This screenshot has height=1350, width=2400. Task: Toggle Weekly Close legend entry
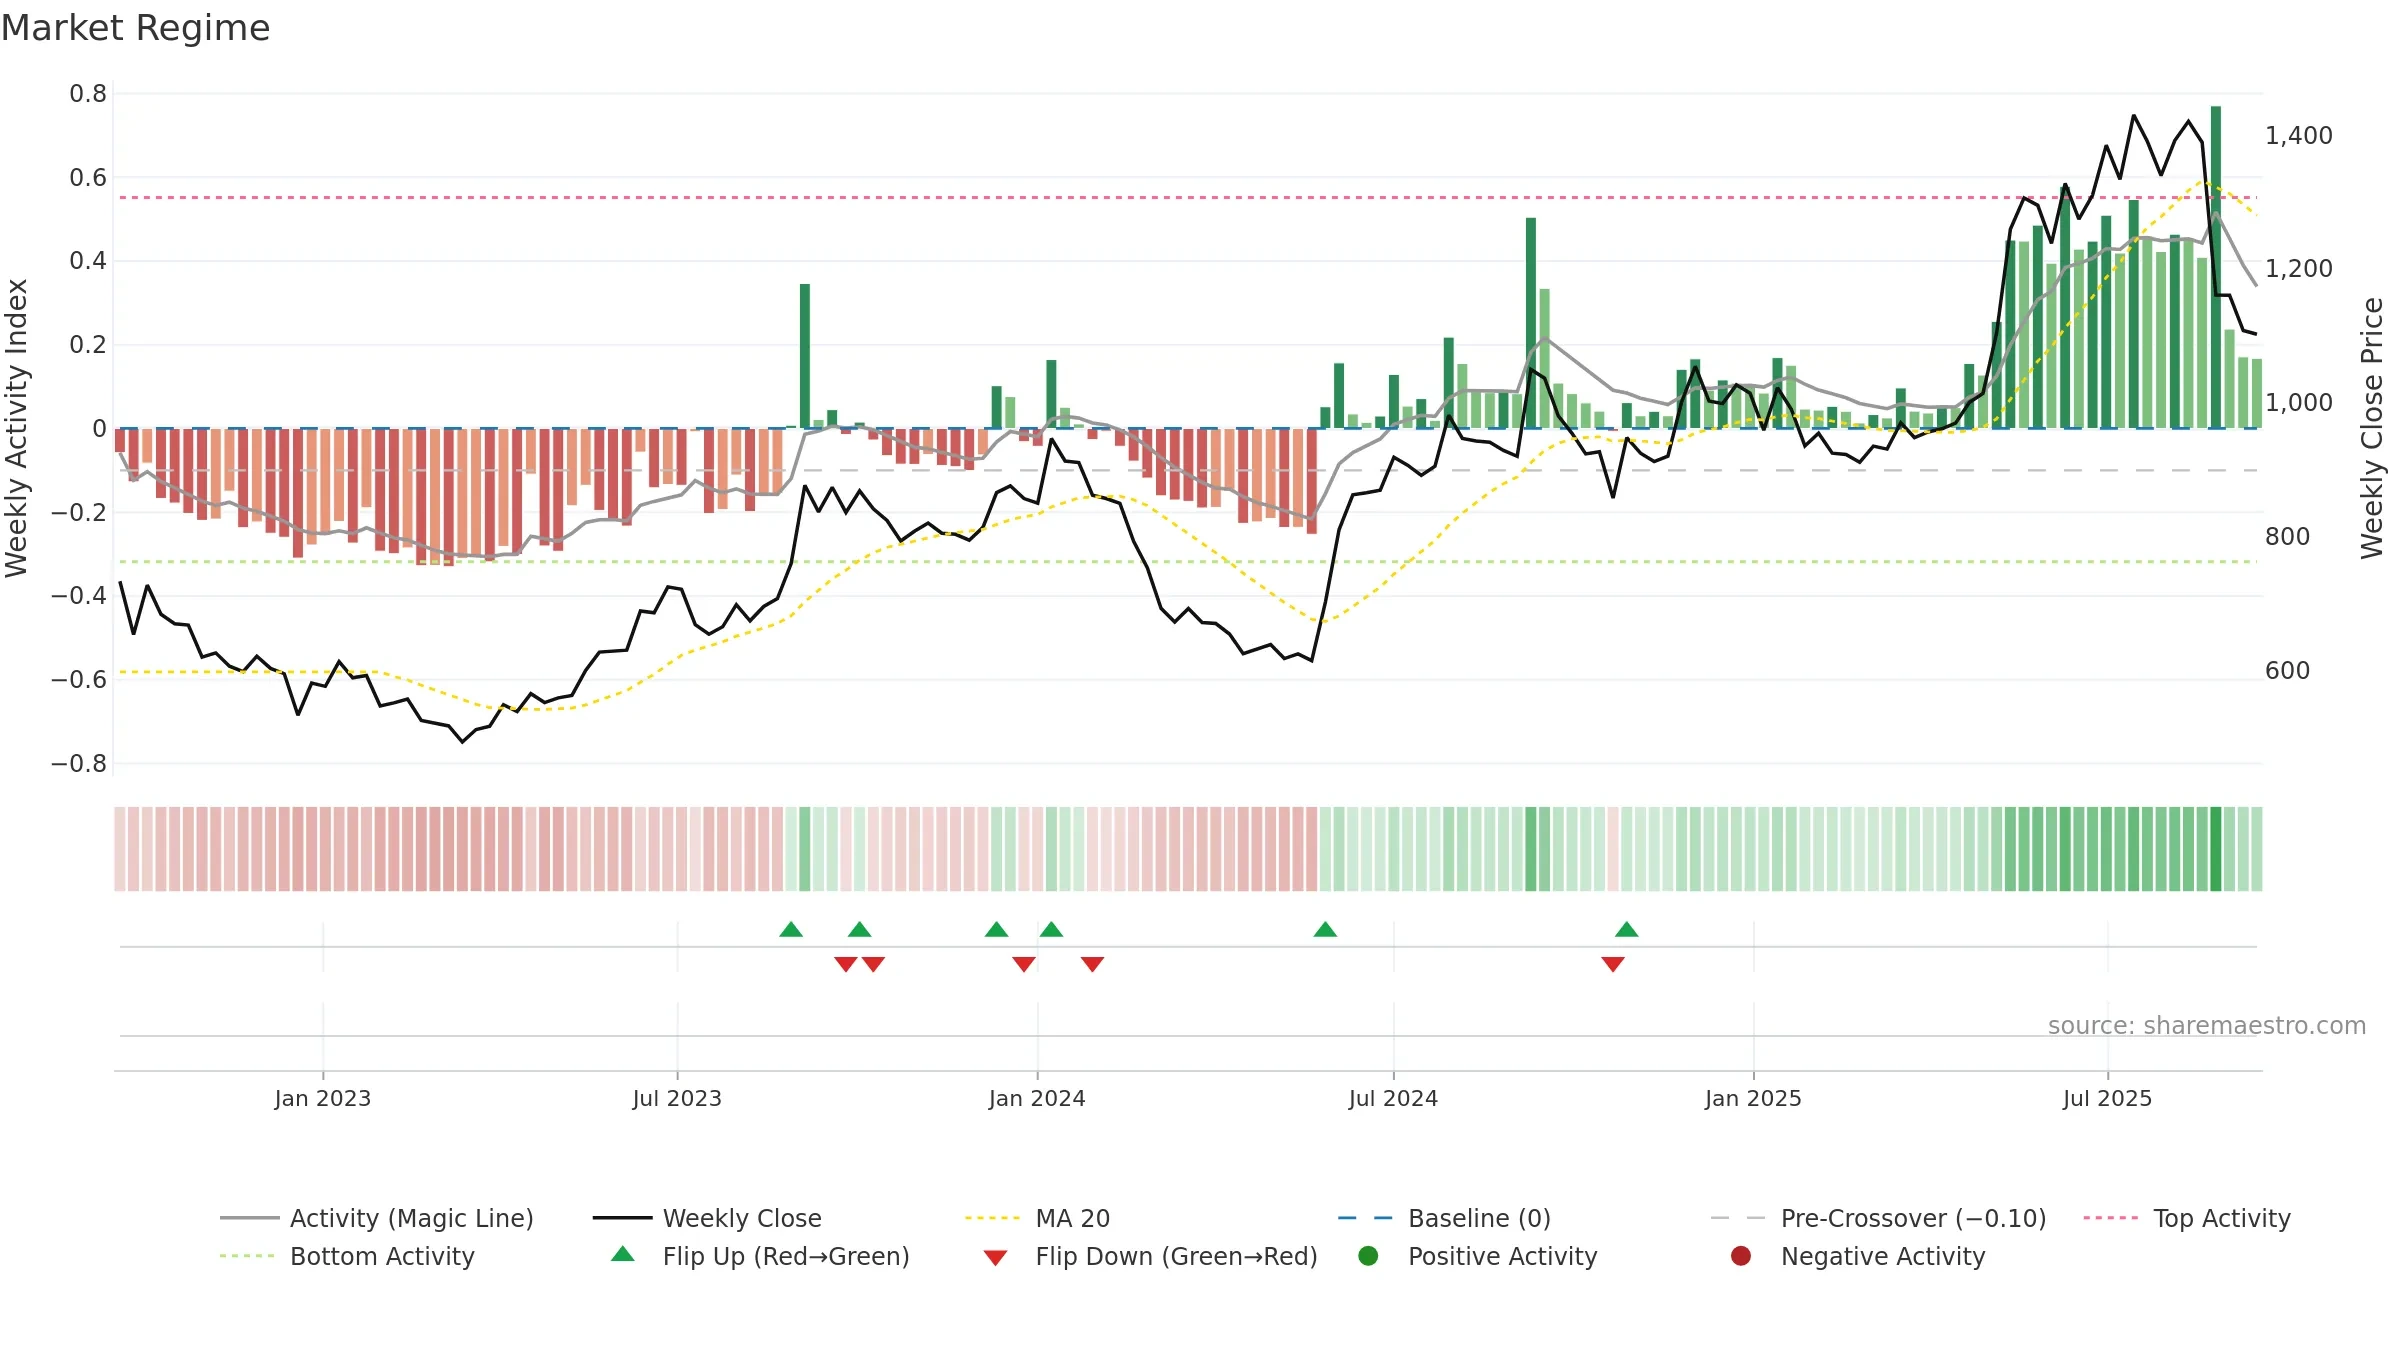707,1218
